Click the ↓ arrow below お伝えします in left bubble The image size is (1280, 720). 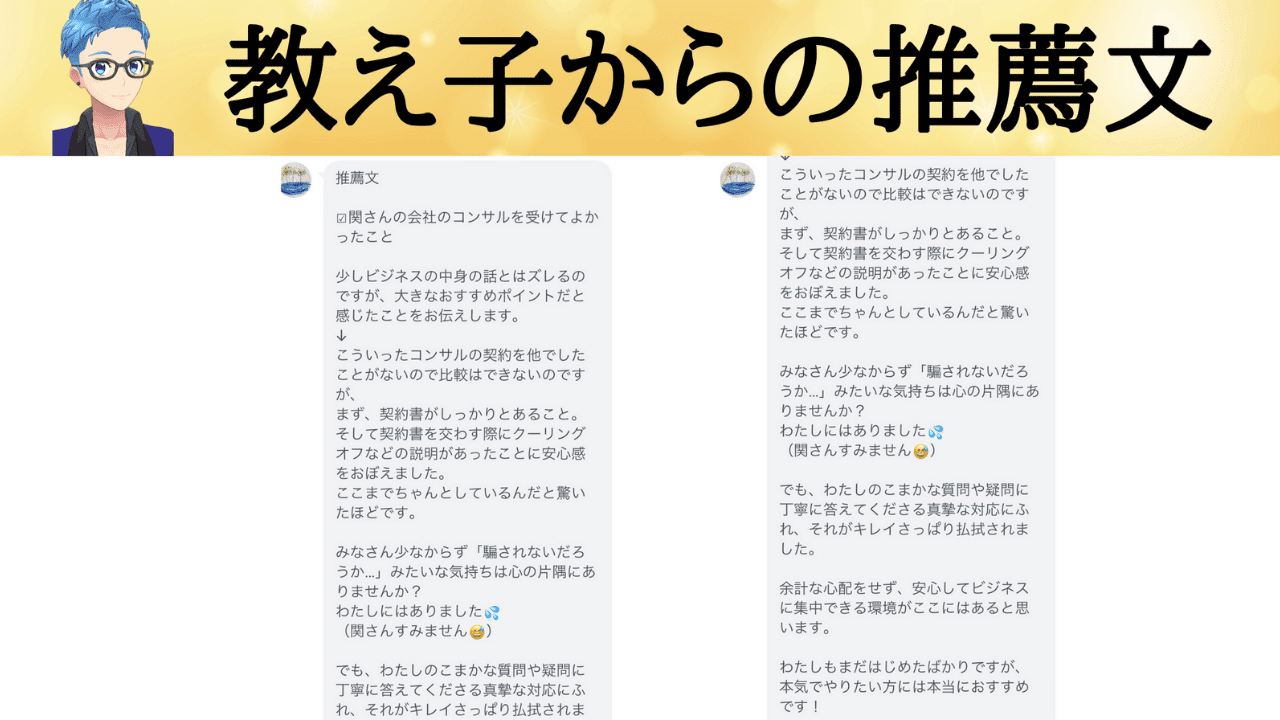click(341, 335)
